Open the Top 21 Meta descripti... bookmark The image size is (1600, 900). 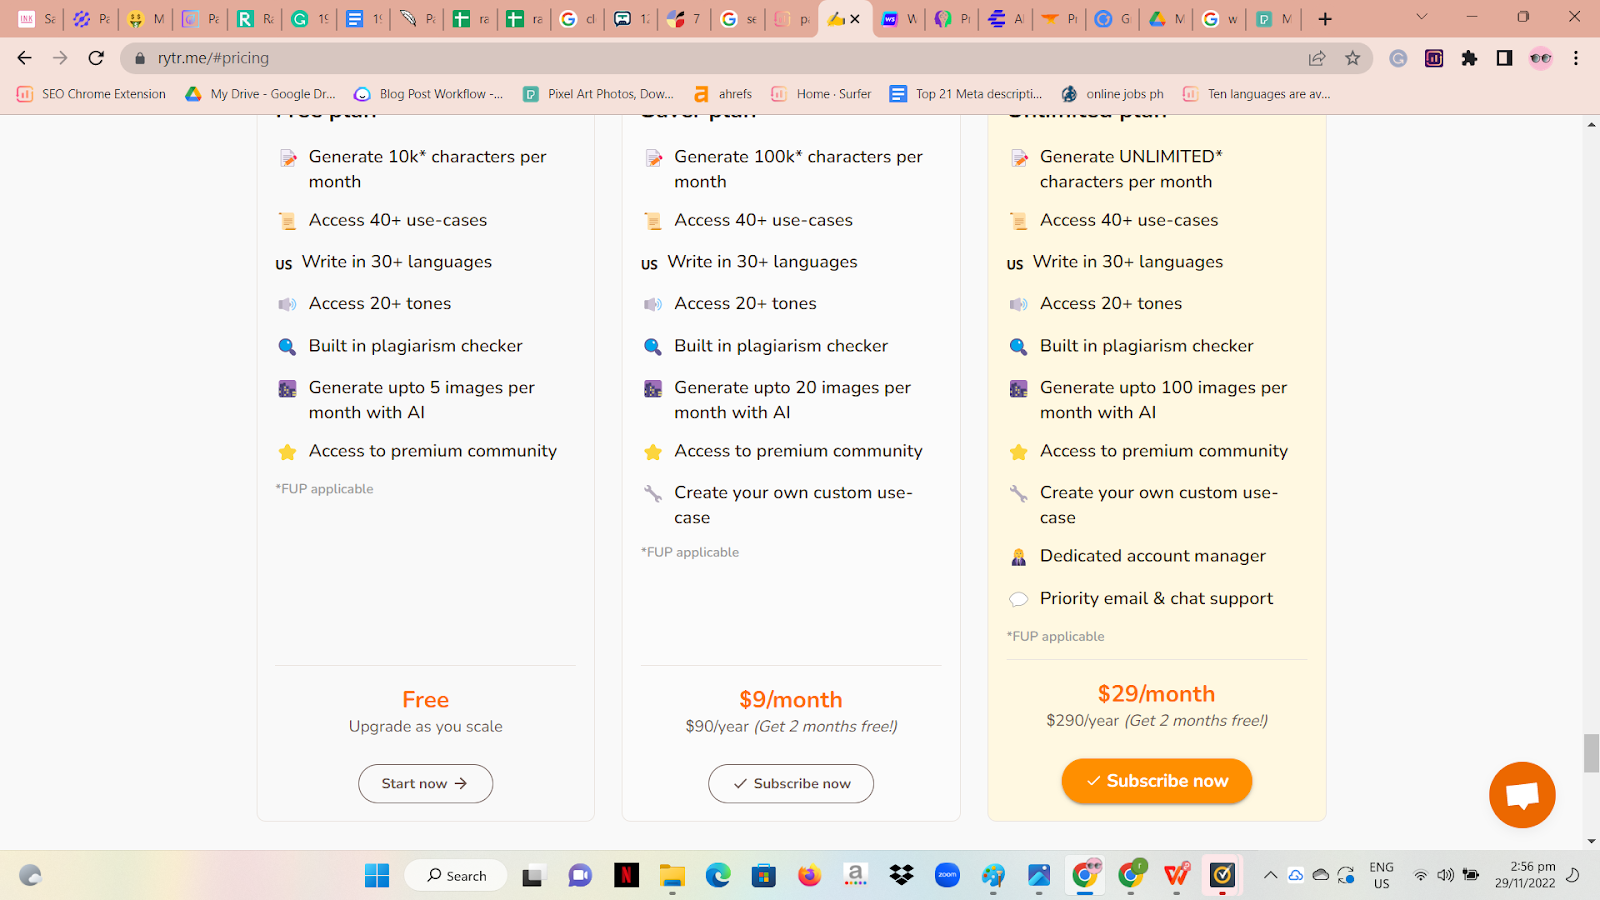coord(966,94)
